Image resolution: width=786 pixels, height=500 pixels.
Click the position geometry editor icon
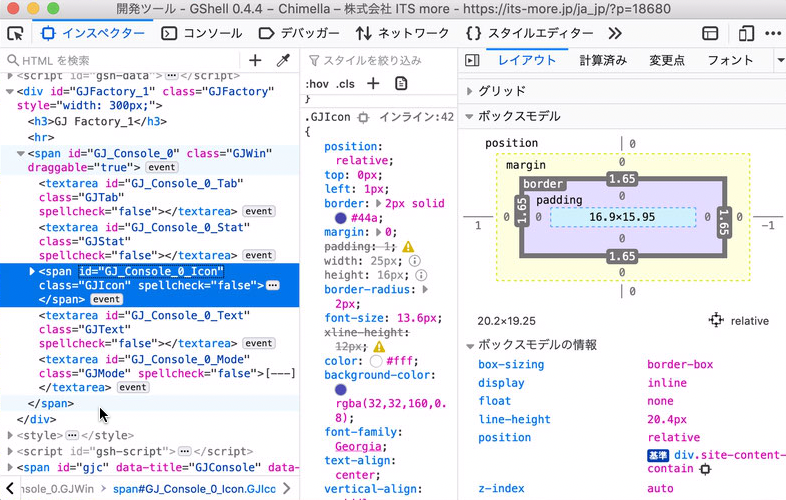click(716, 321)
